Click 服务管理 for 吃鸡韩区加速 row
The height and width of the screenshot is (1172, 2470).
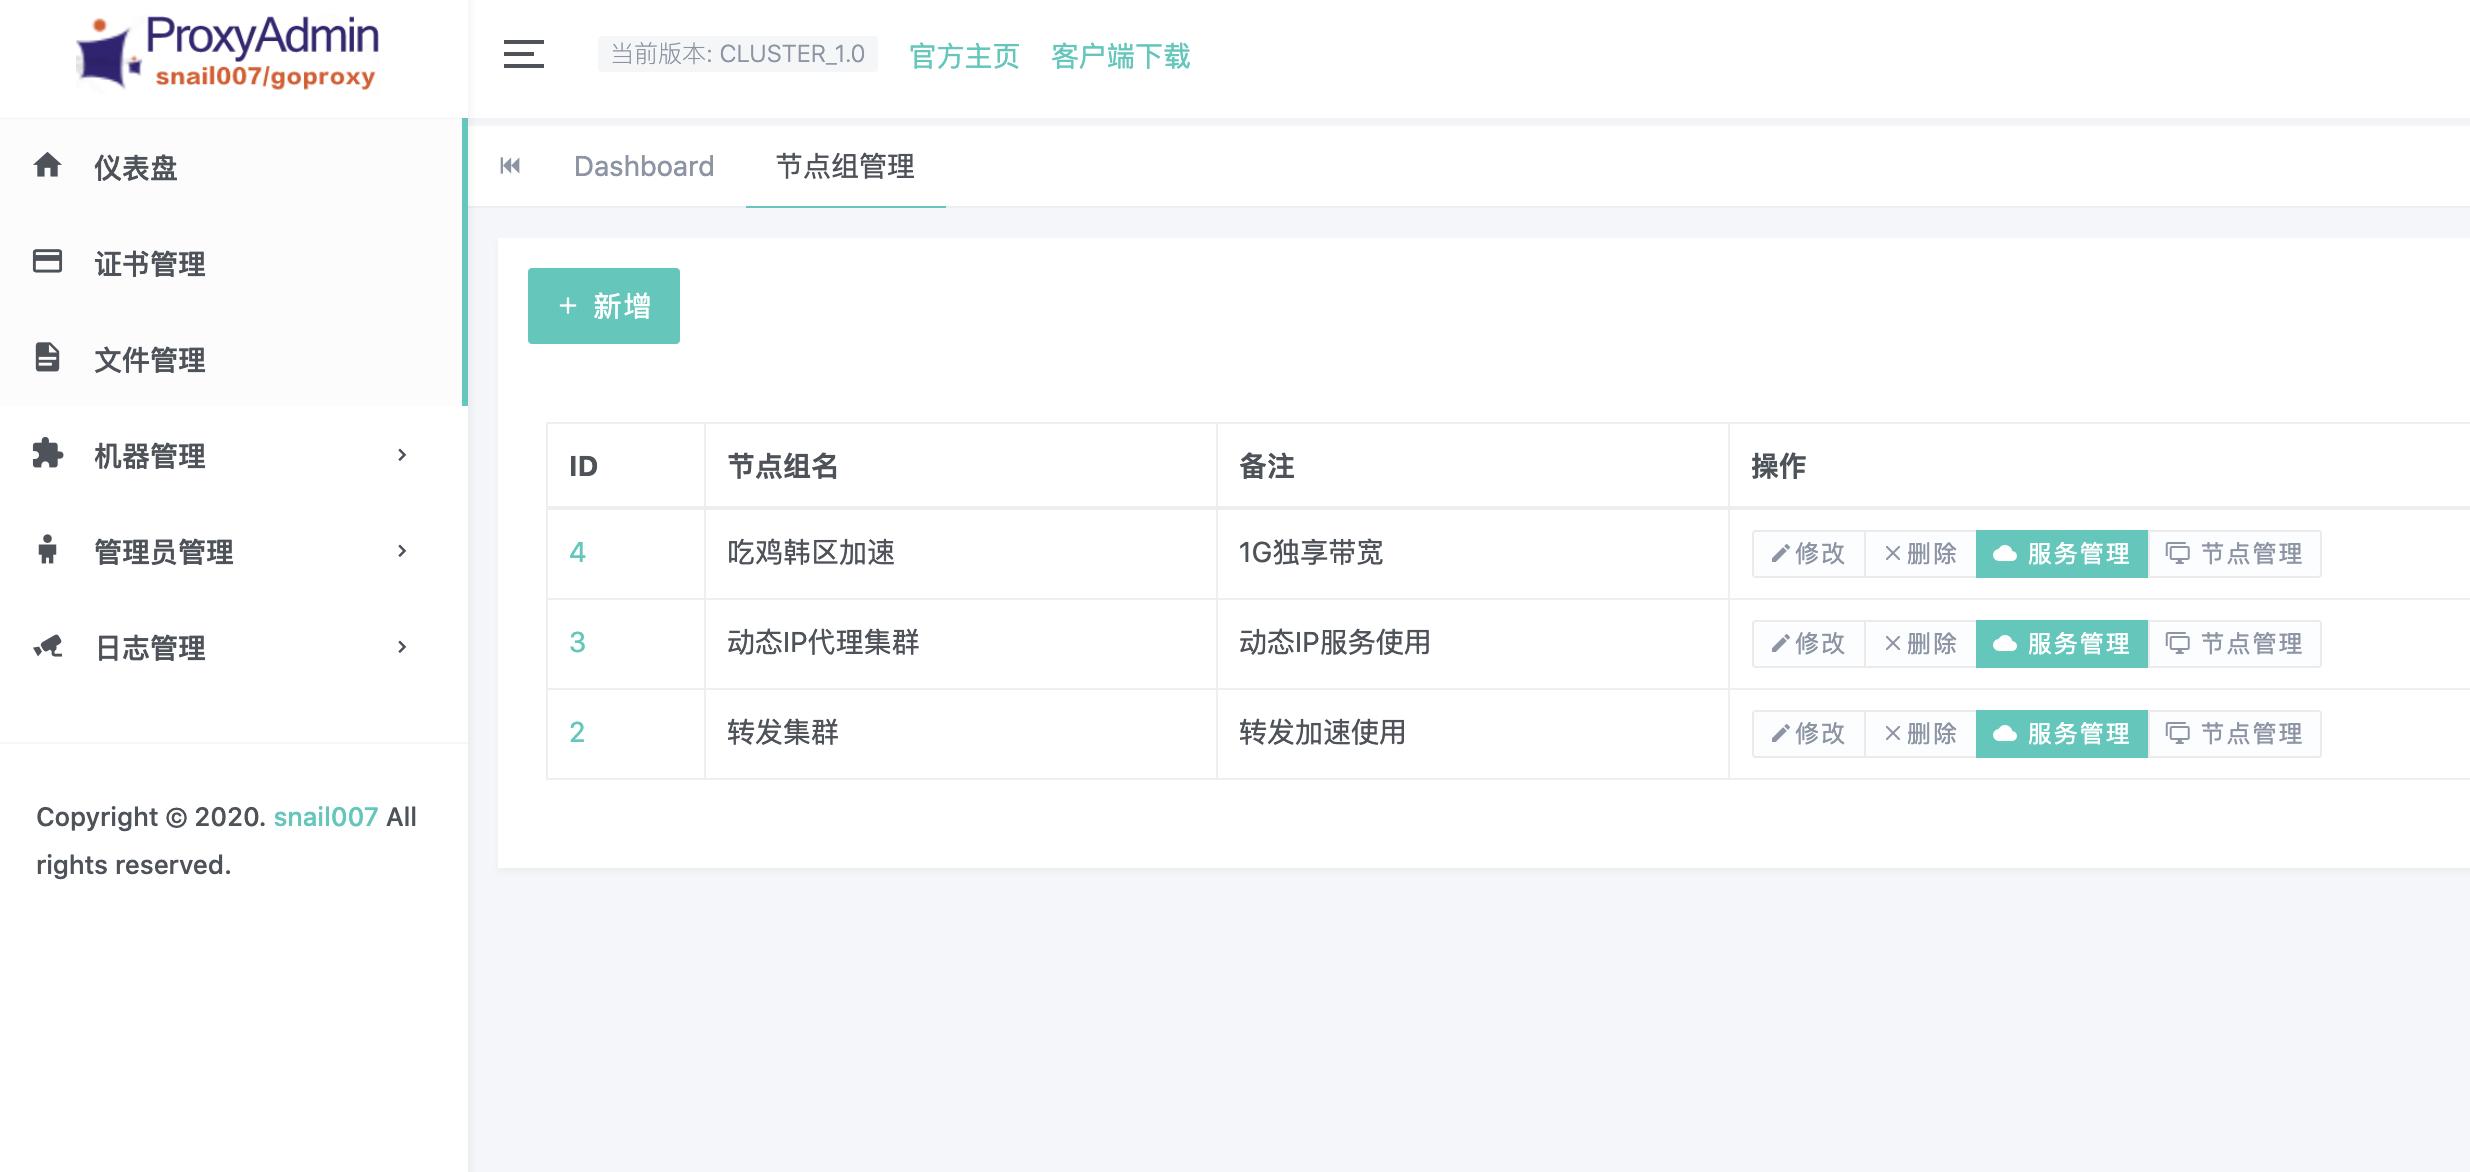(2061, 554)
